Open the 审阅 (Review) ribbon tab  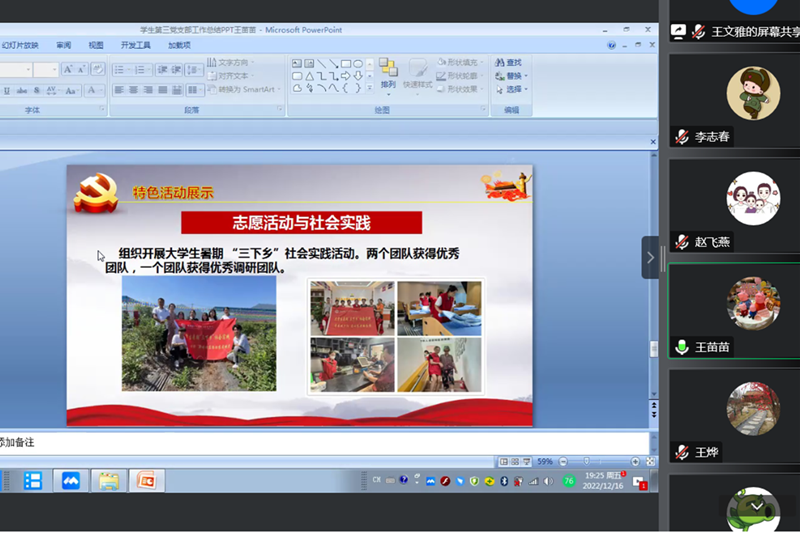[x=63, y=45]
